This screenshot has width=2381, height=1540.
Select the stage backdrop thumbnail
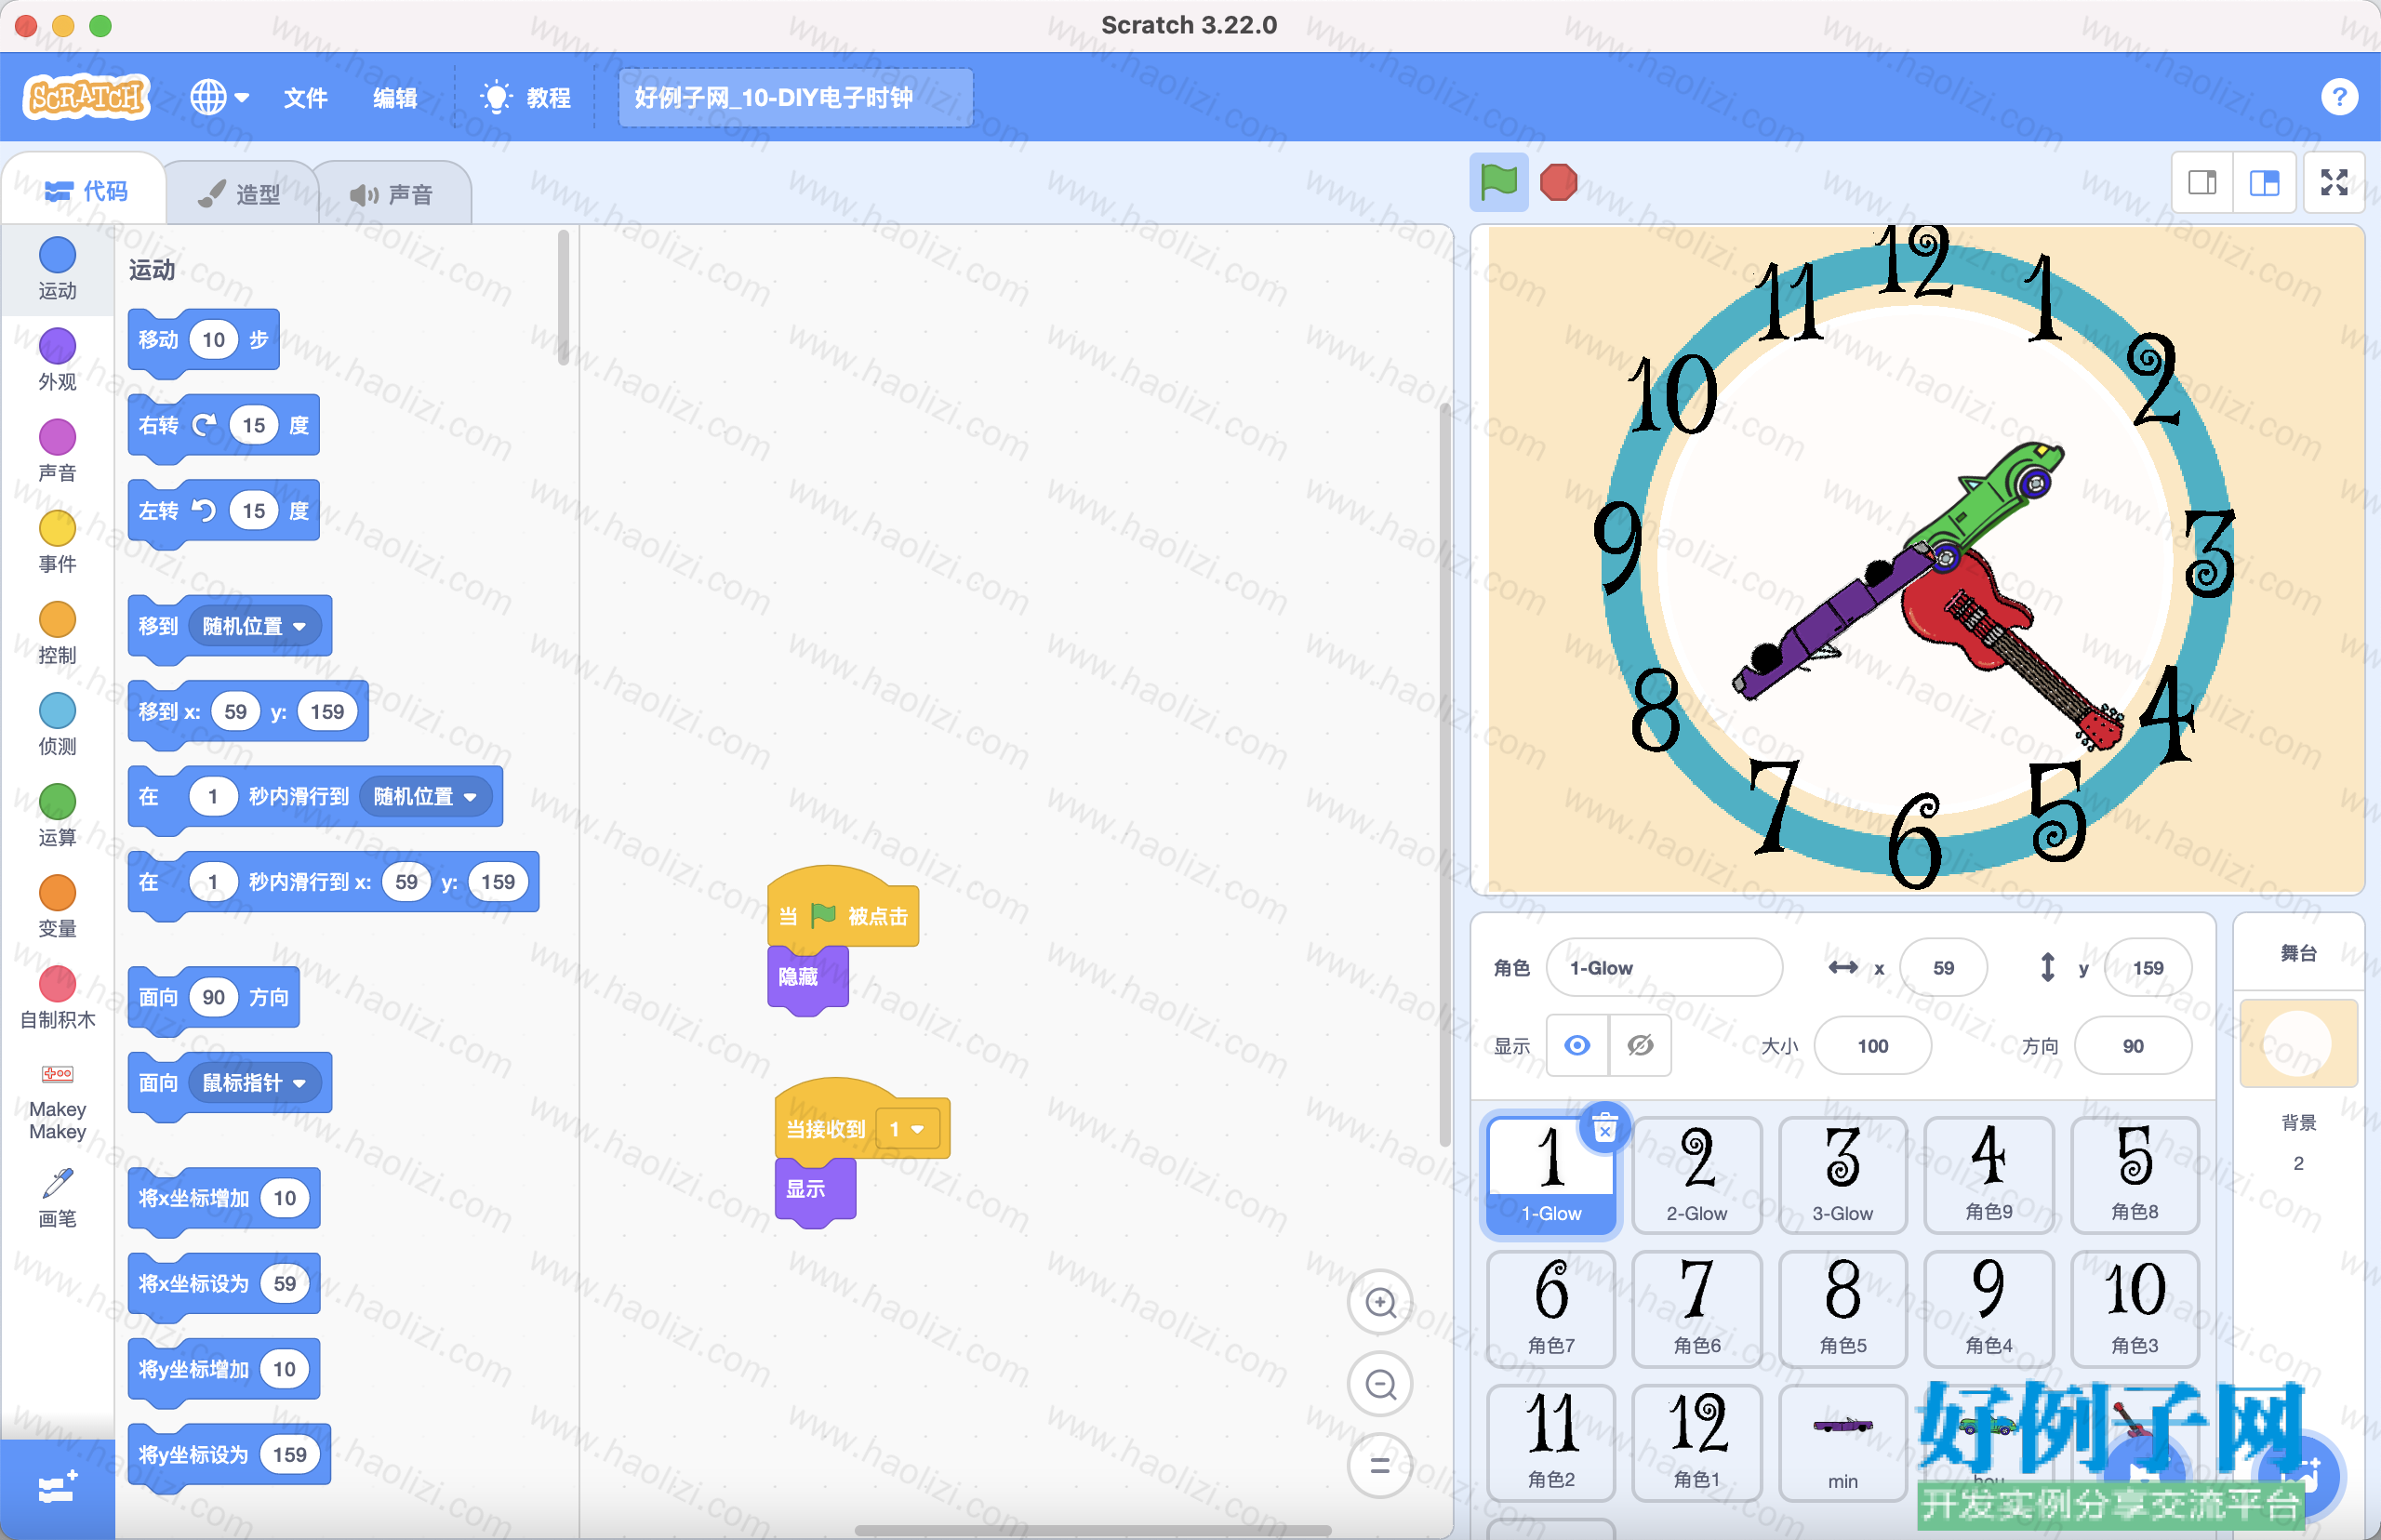click(2298, 1043)
